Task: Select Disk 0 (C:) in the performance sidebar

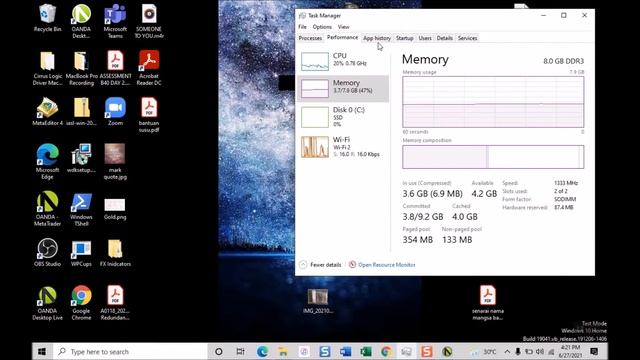Action: click(343, 117)
